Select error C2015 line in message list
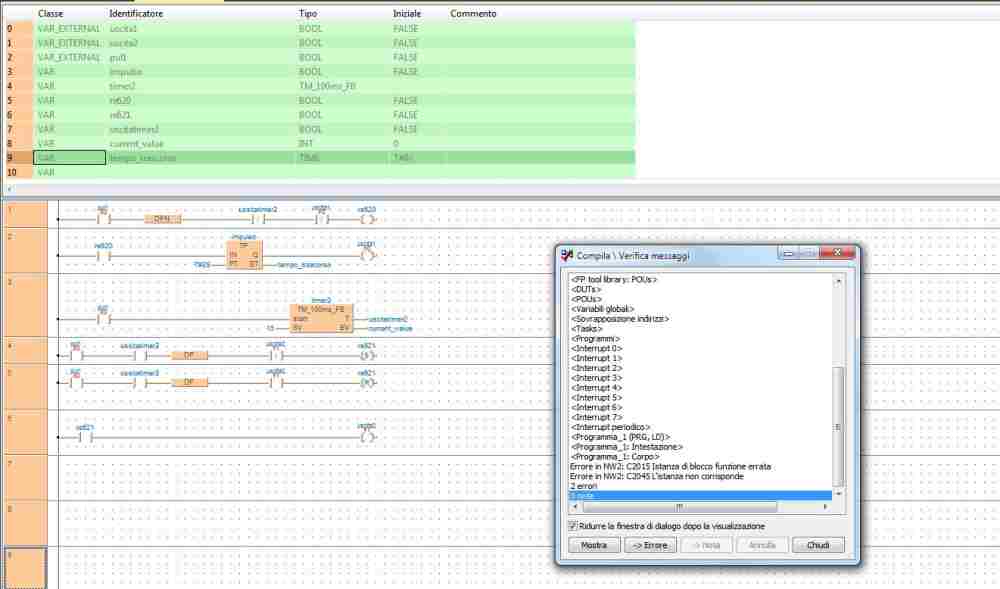 pyautogui.click(x=671, y=466)
